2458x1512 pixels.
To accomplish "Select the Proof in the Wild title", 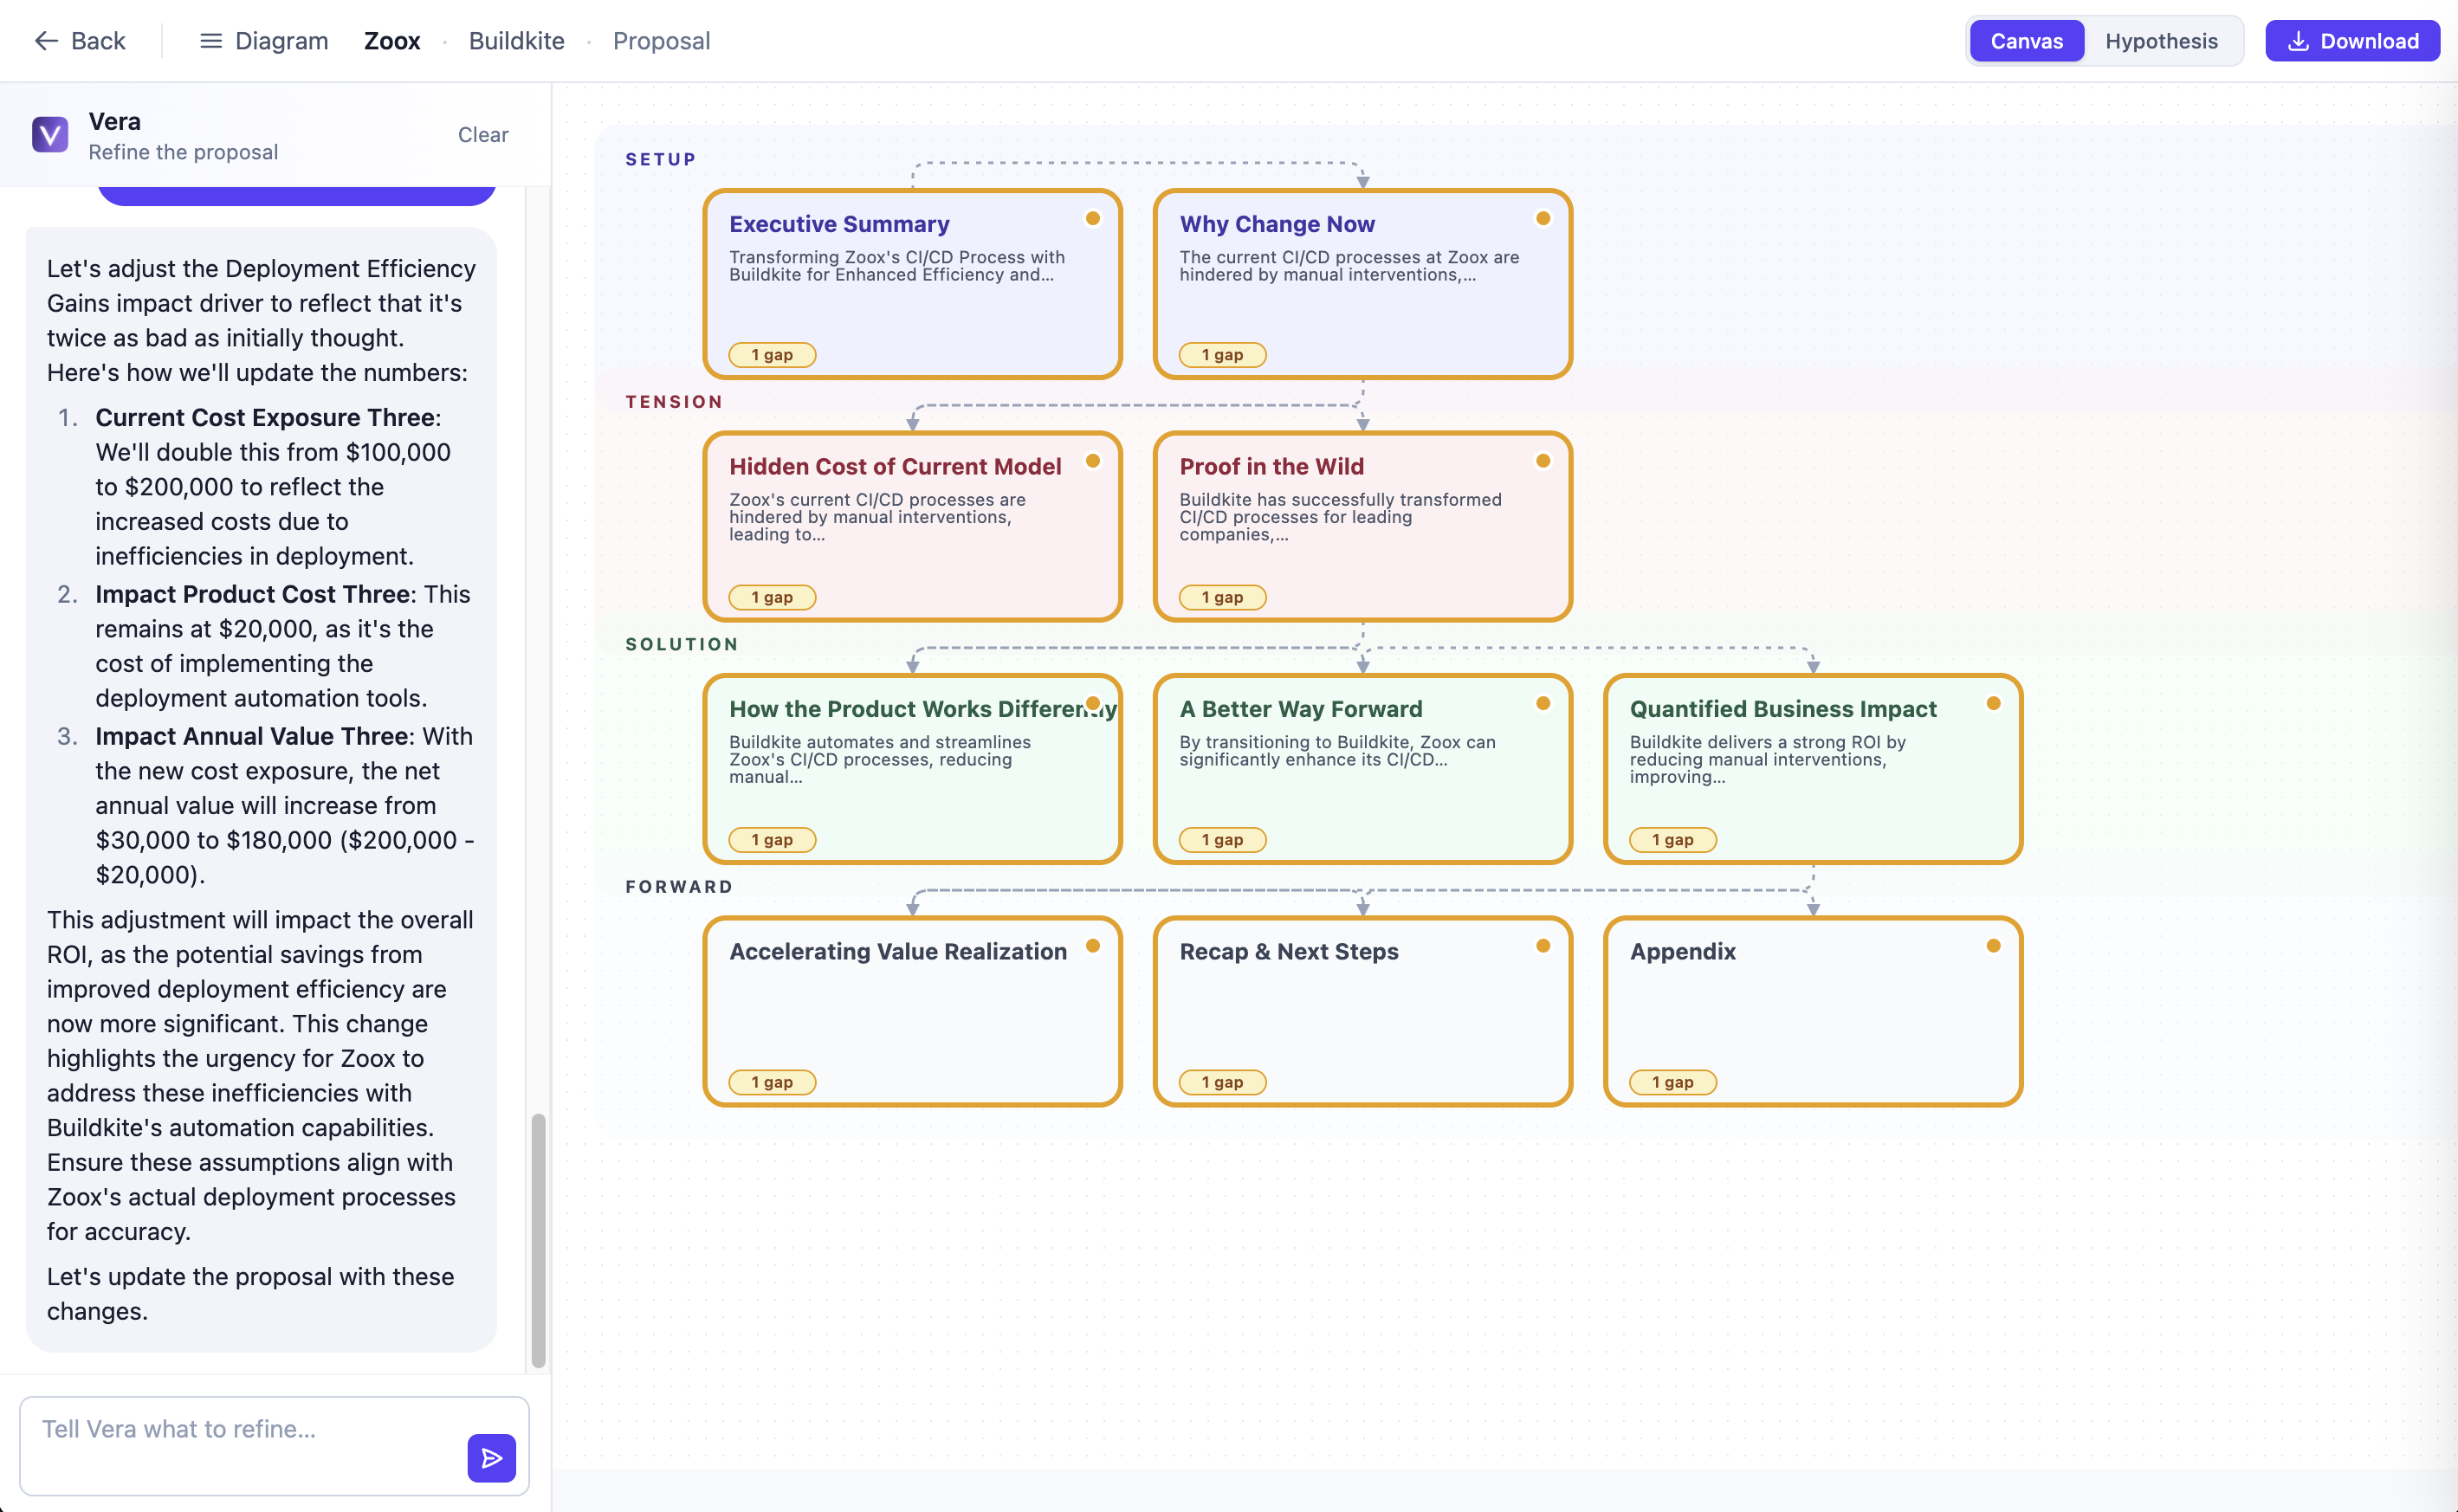I will (x=1271, y=466).
